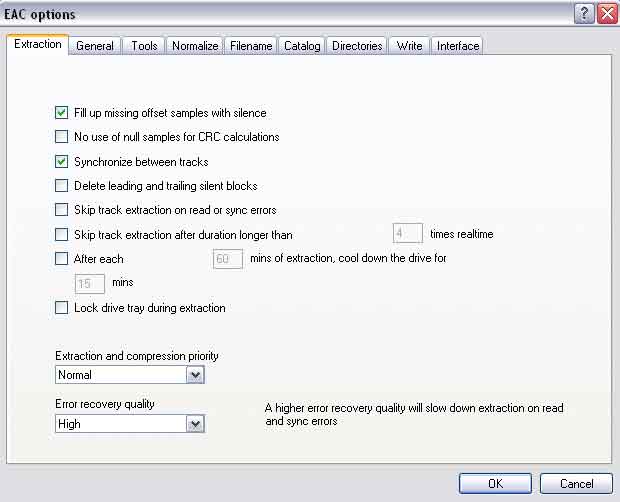This screenshot has width=620, height=502.
Task: Open the Directories tab
Action: [357, 46]
